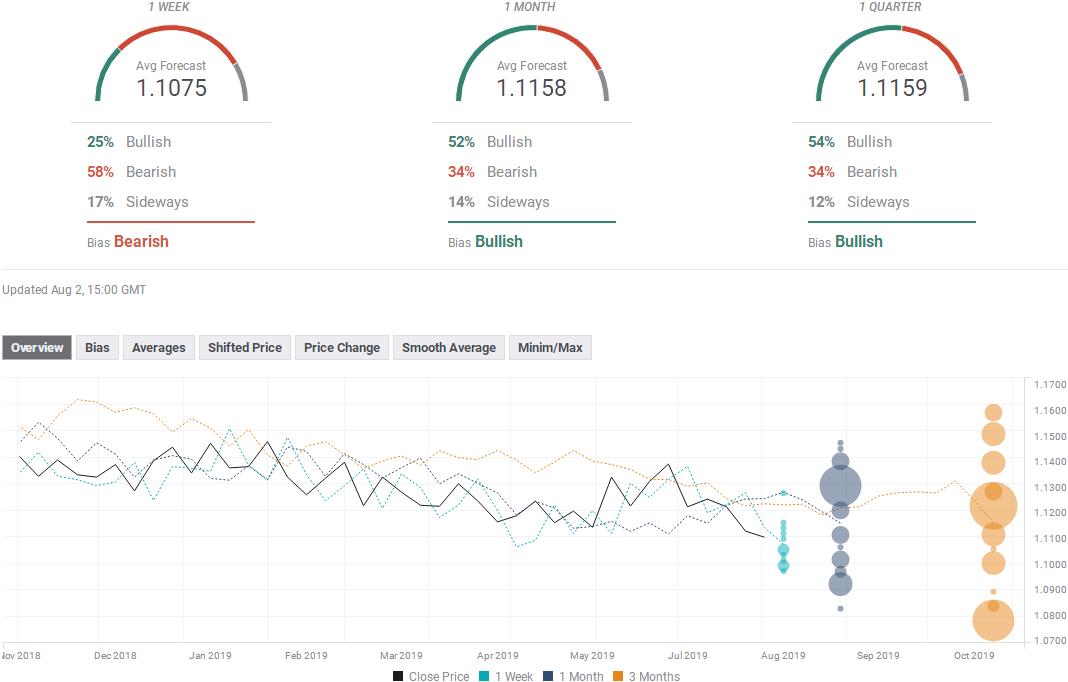Open the Smooth Average tab
The image size is (1068, 682).
coord(449,348)
